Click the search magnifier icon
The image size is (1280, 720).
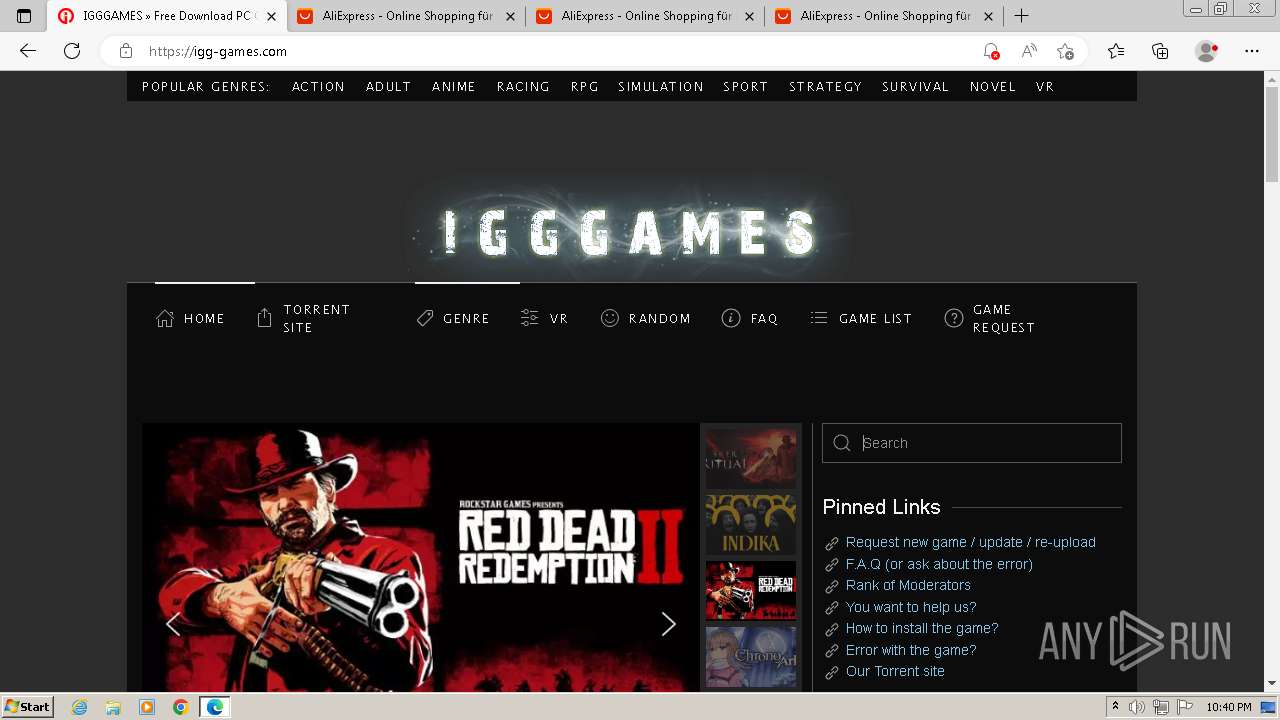[842, 443]
